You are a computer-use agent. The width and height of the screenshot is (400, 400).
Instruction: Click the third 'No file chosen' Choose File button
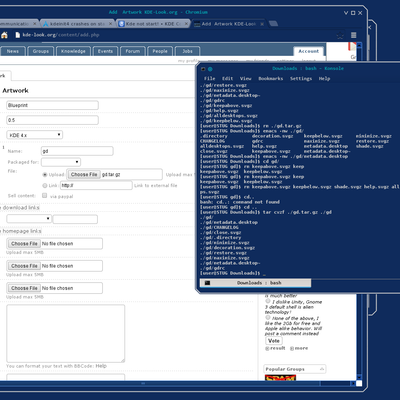(24, 288)
